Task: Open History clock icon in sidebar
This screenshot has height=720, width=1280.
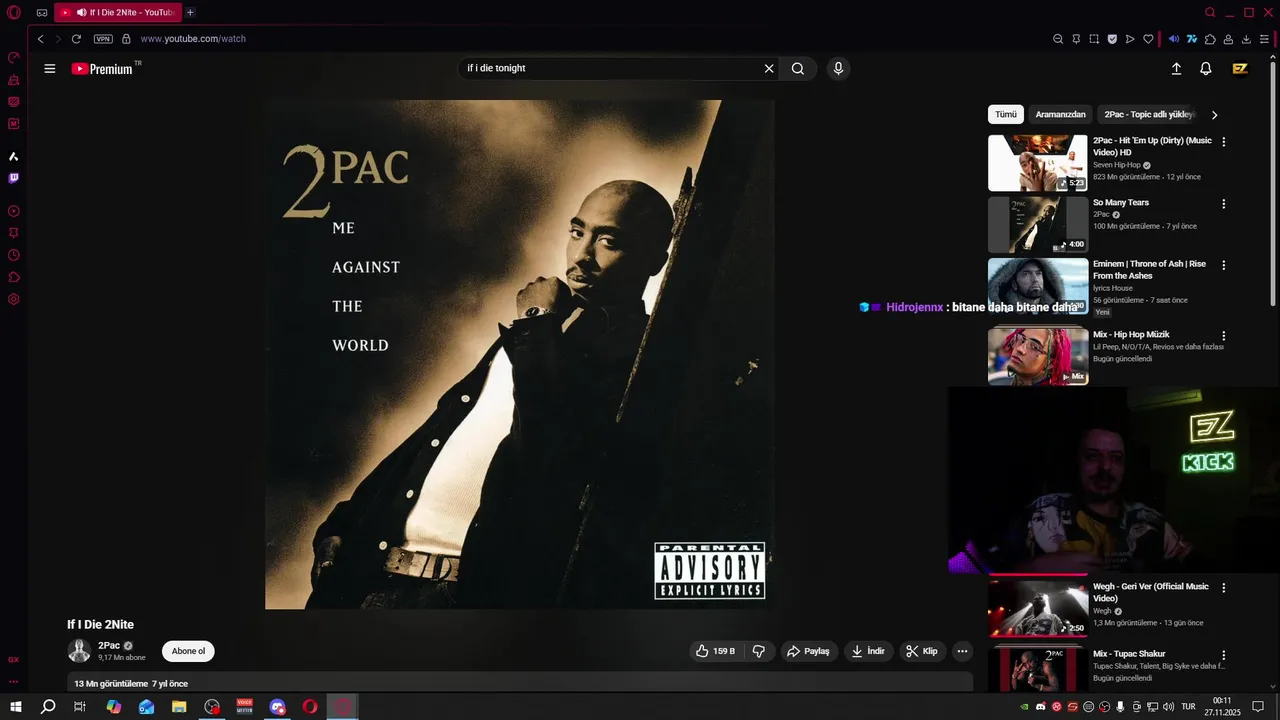Action: point(14,255)
